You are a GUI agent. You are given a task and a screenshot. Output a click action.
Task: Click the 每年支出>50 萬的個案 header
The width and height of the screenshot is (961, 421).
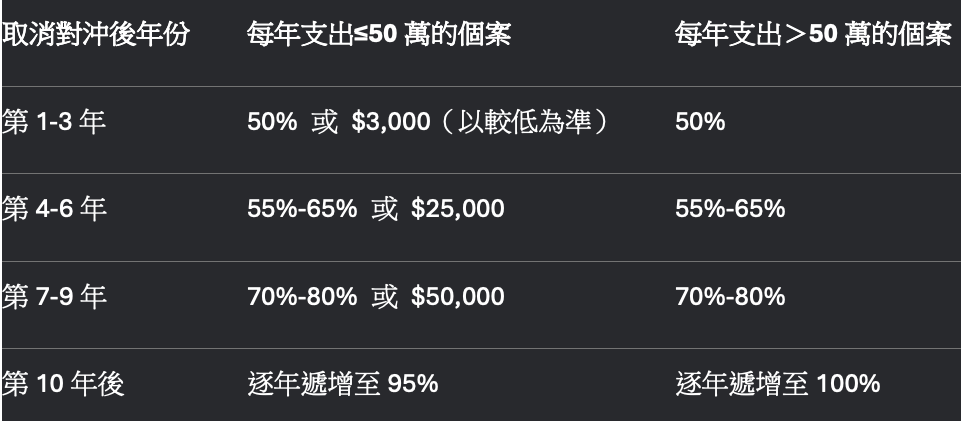[813, 36]
